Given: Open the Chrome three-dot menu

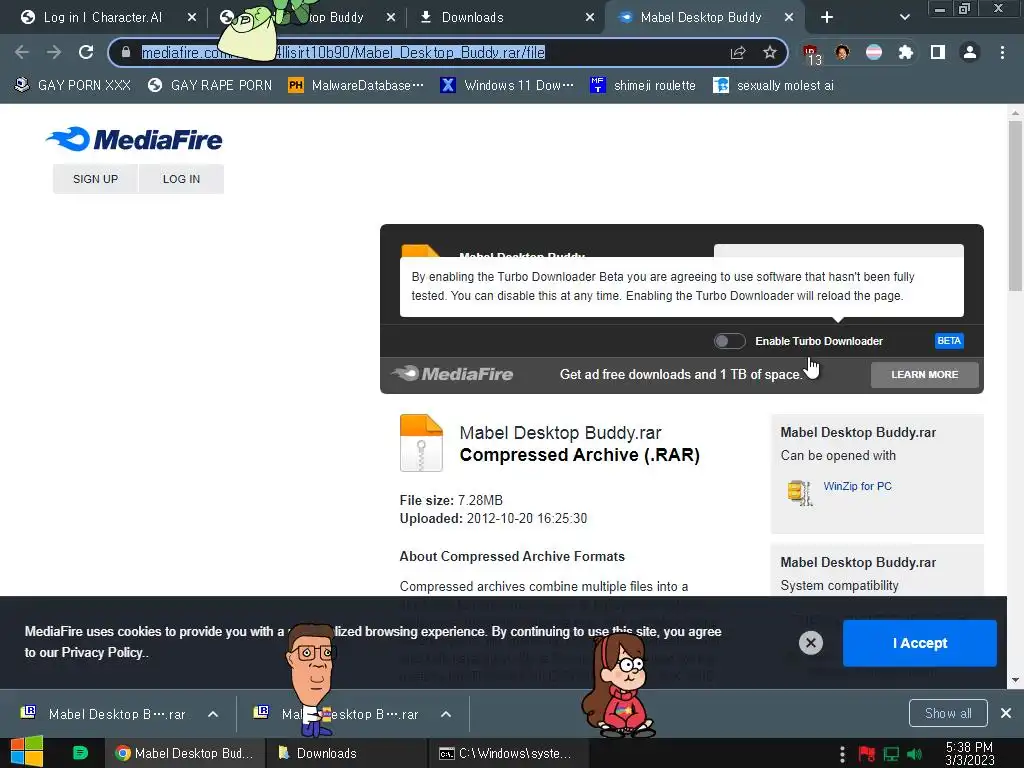Looking at the screenshot, I should click(x=1002, y=52).
